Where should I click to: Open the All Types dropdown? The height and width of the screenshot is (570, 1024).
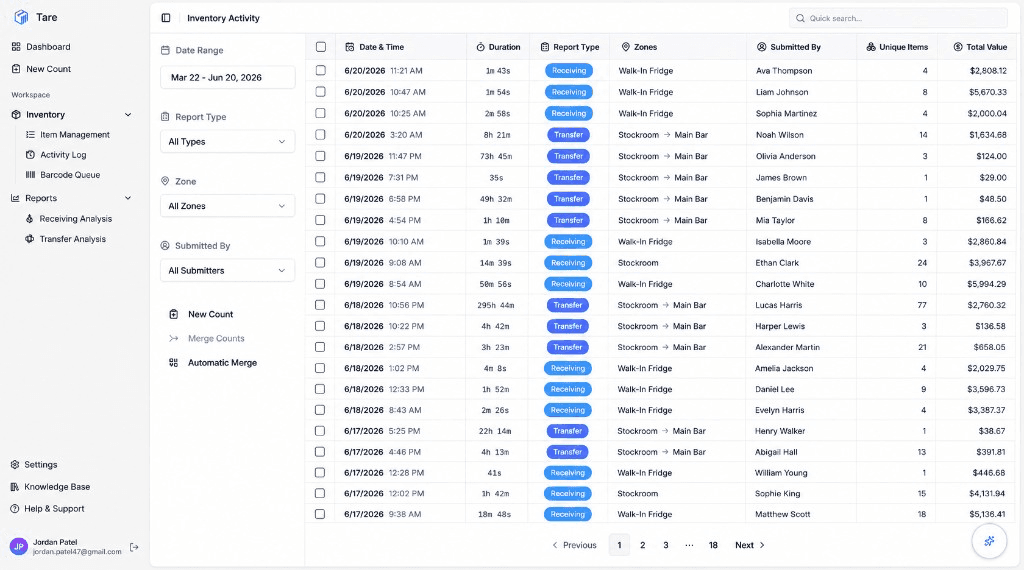tap(227, 142)
